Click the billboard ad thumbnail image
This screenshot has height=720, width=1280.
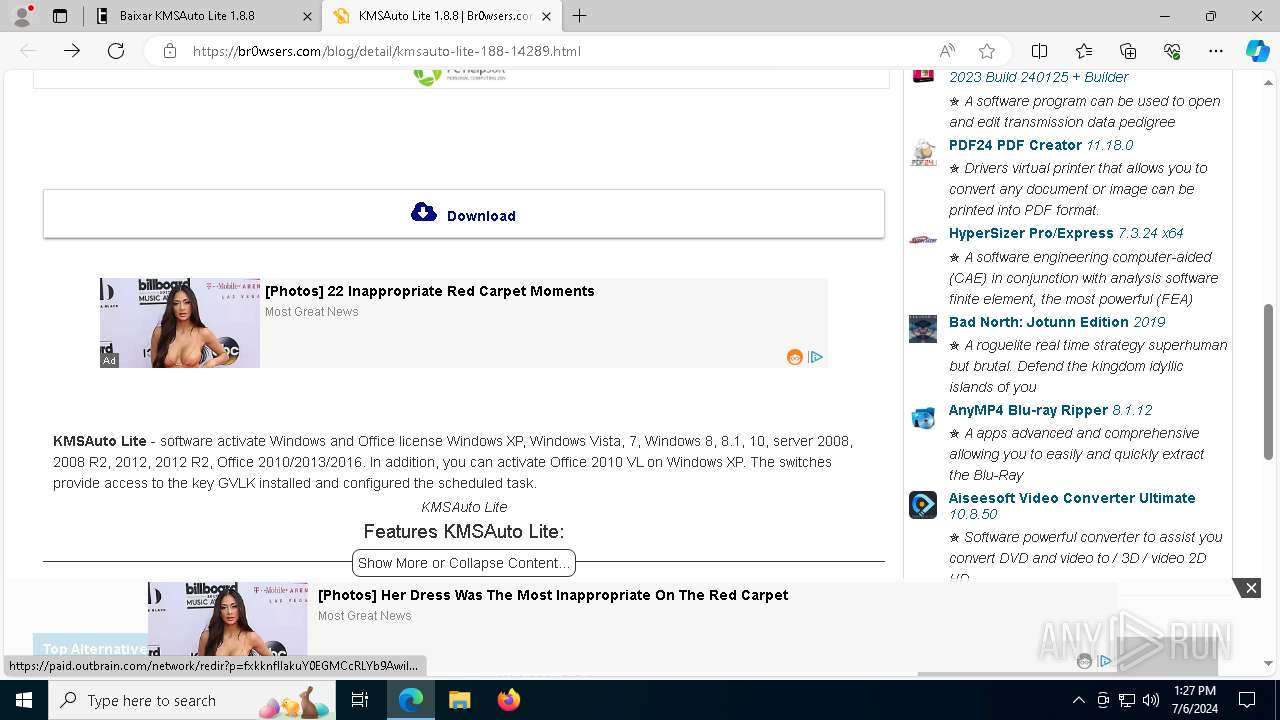[180, 323]
